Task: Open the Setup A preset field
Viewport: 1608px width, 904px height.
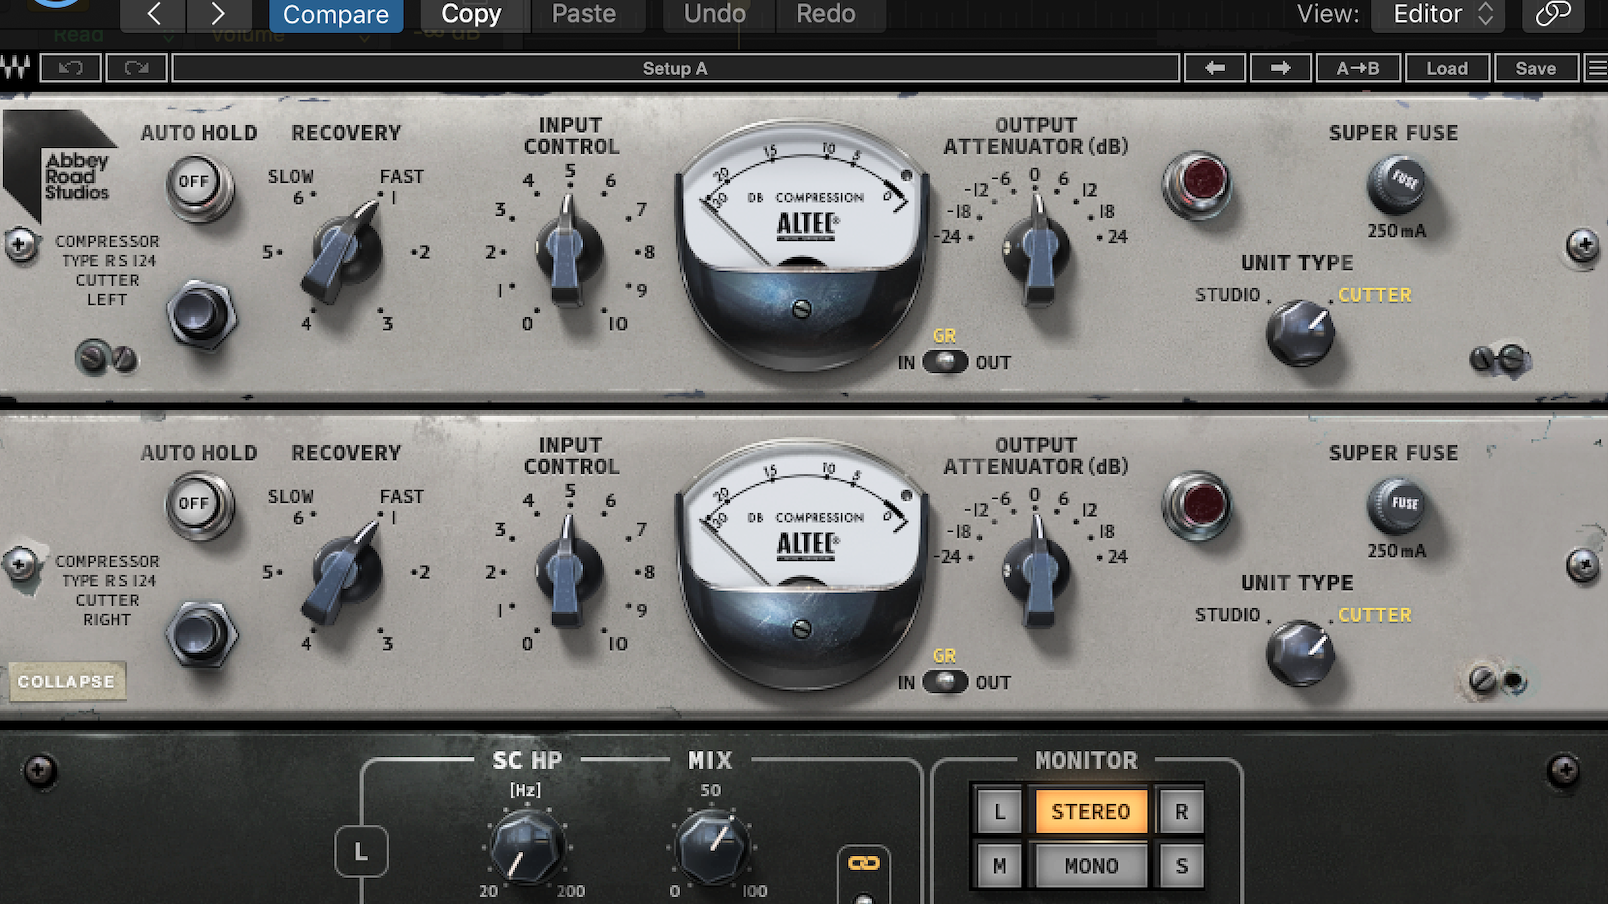Action: pos(675,68)
